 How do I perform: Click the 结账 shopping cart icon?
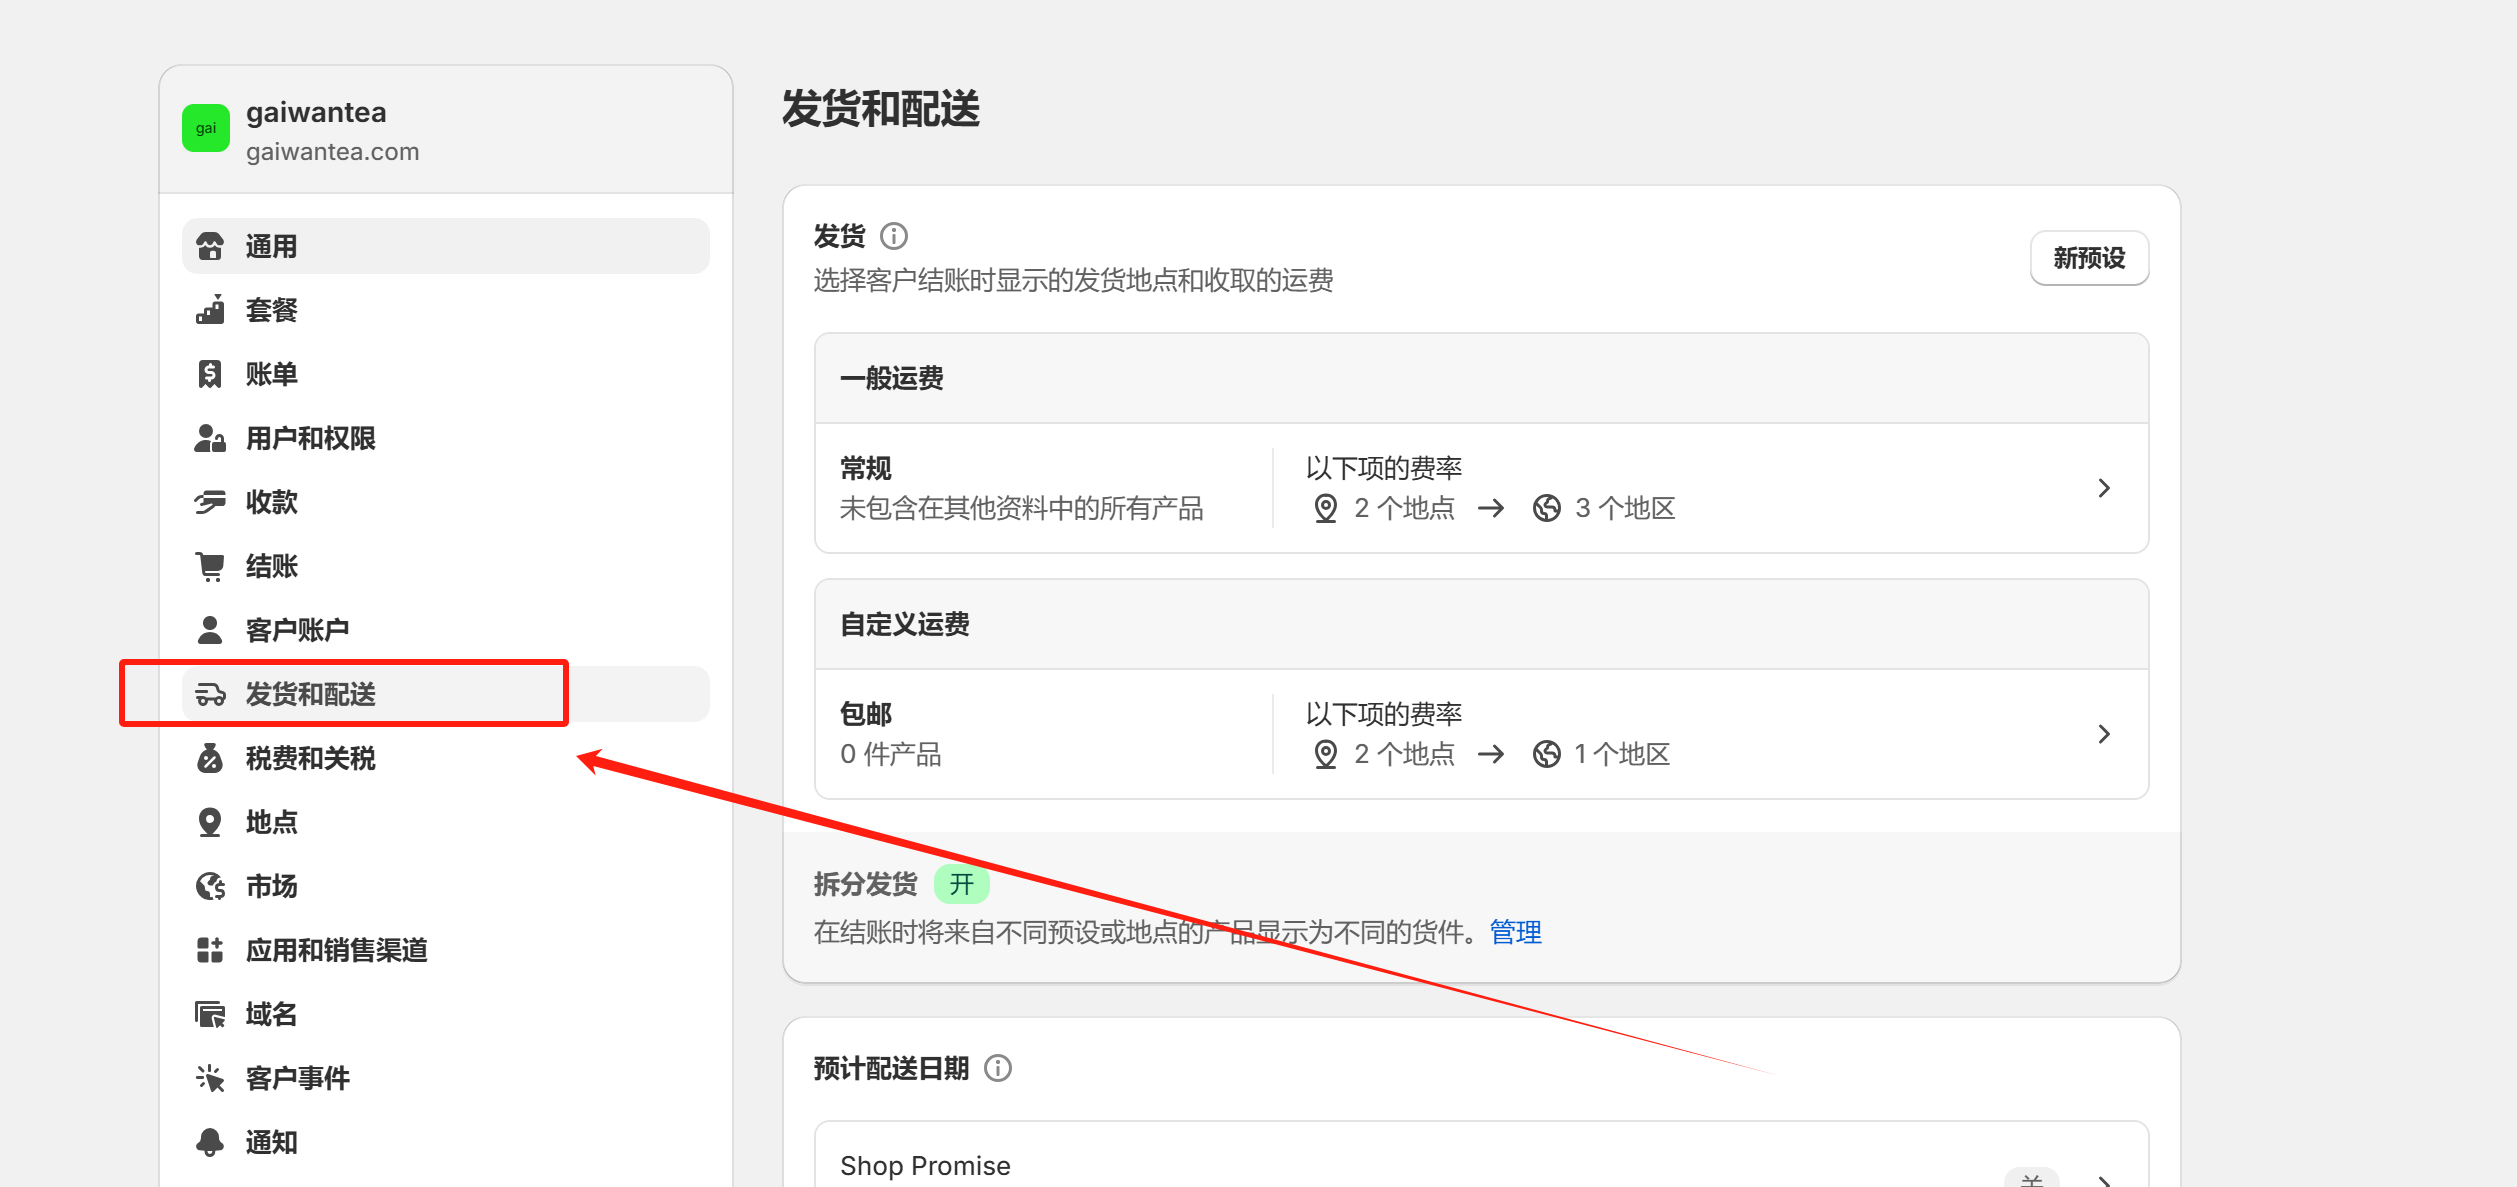click(x=210, y=566)
